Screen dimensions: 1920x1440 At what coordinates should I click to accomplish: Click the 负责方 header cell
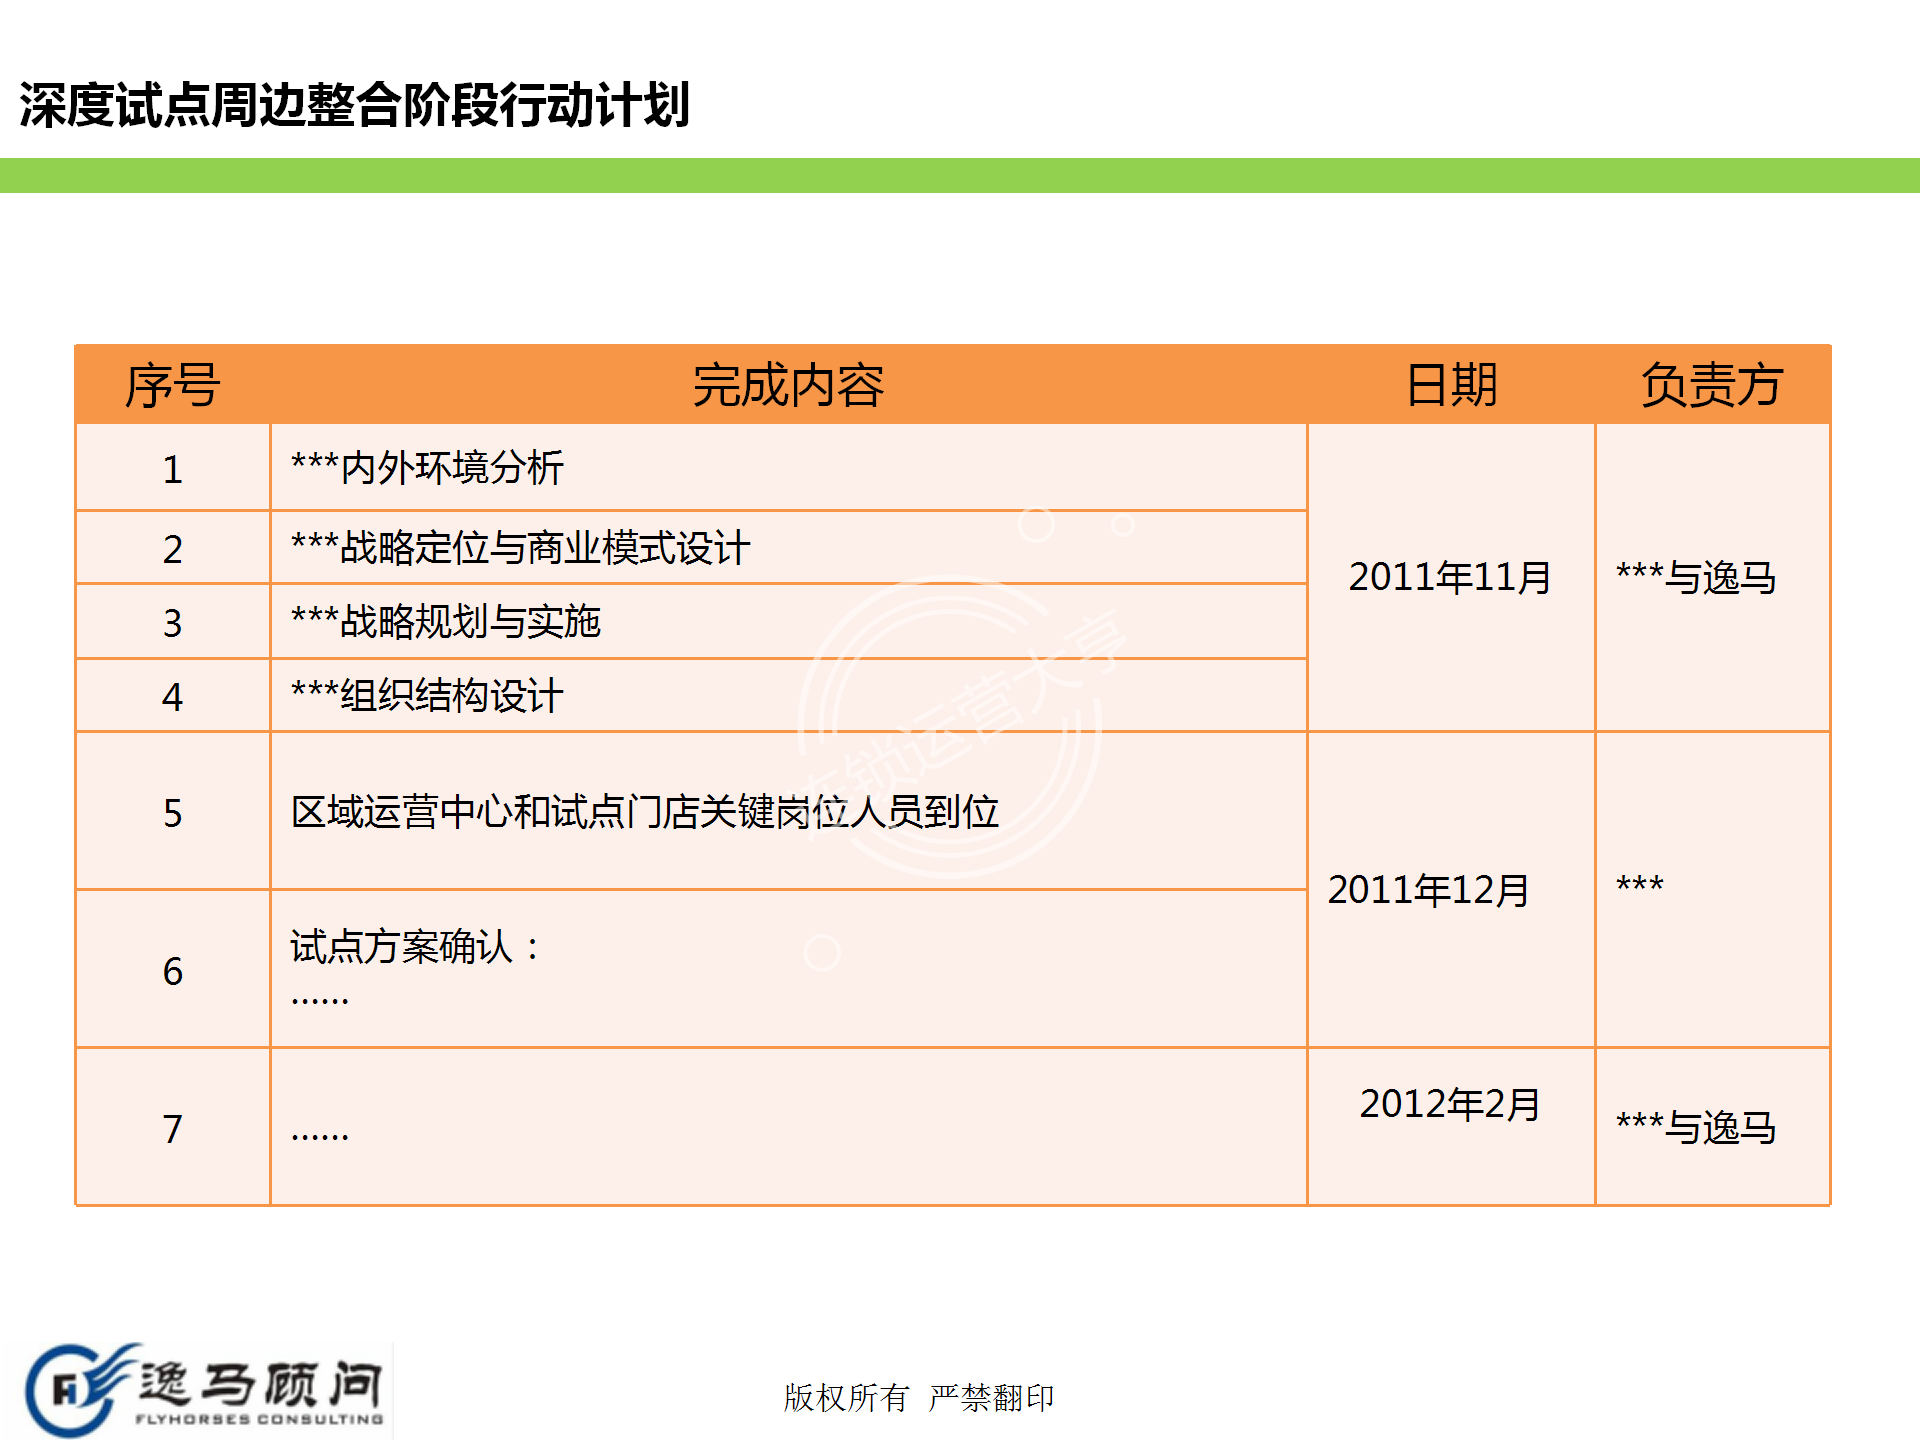click(1711, 385)
